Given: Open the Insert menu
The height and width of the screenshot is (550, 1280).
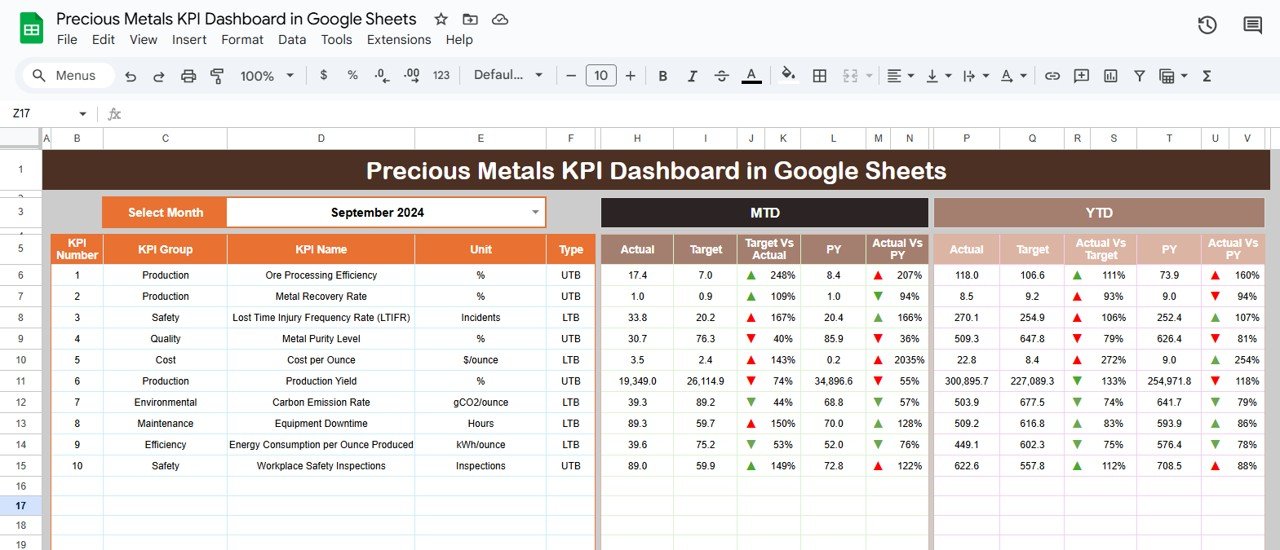Looking at the screenshot, I should pyautogui.click(x=189, y=40).
